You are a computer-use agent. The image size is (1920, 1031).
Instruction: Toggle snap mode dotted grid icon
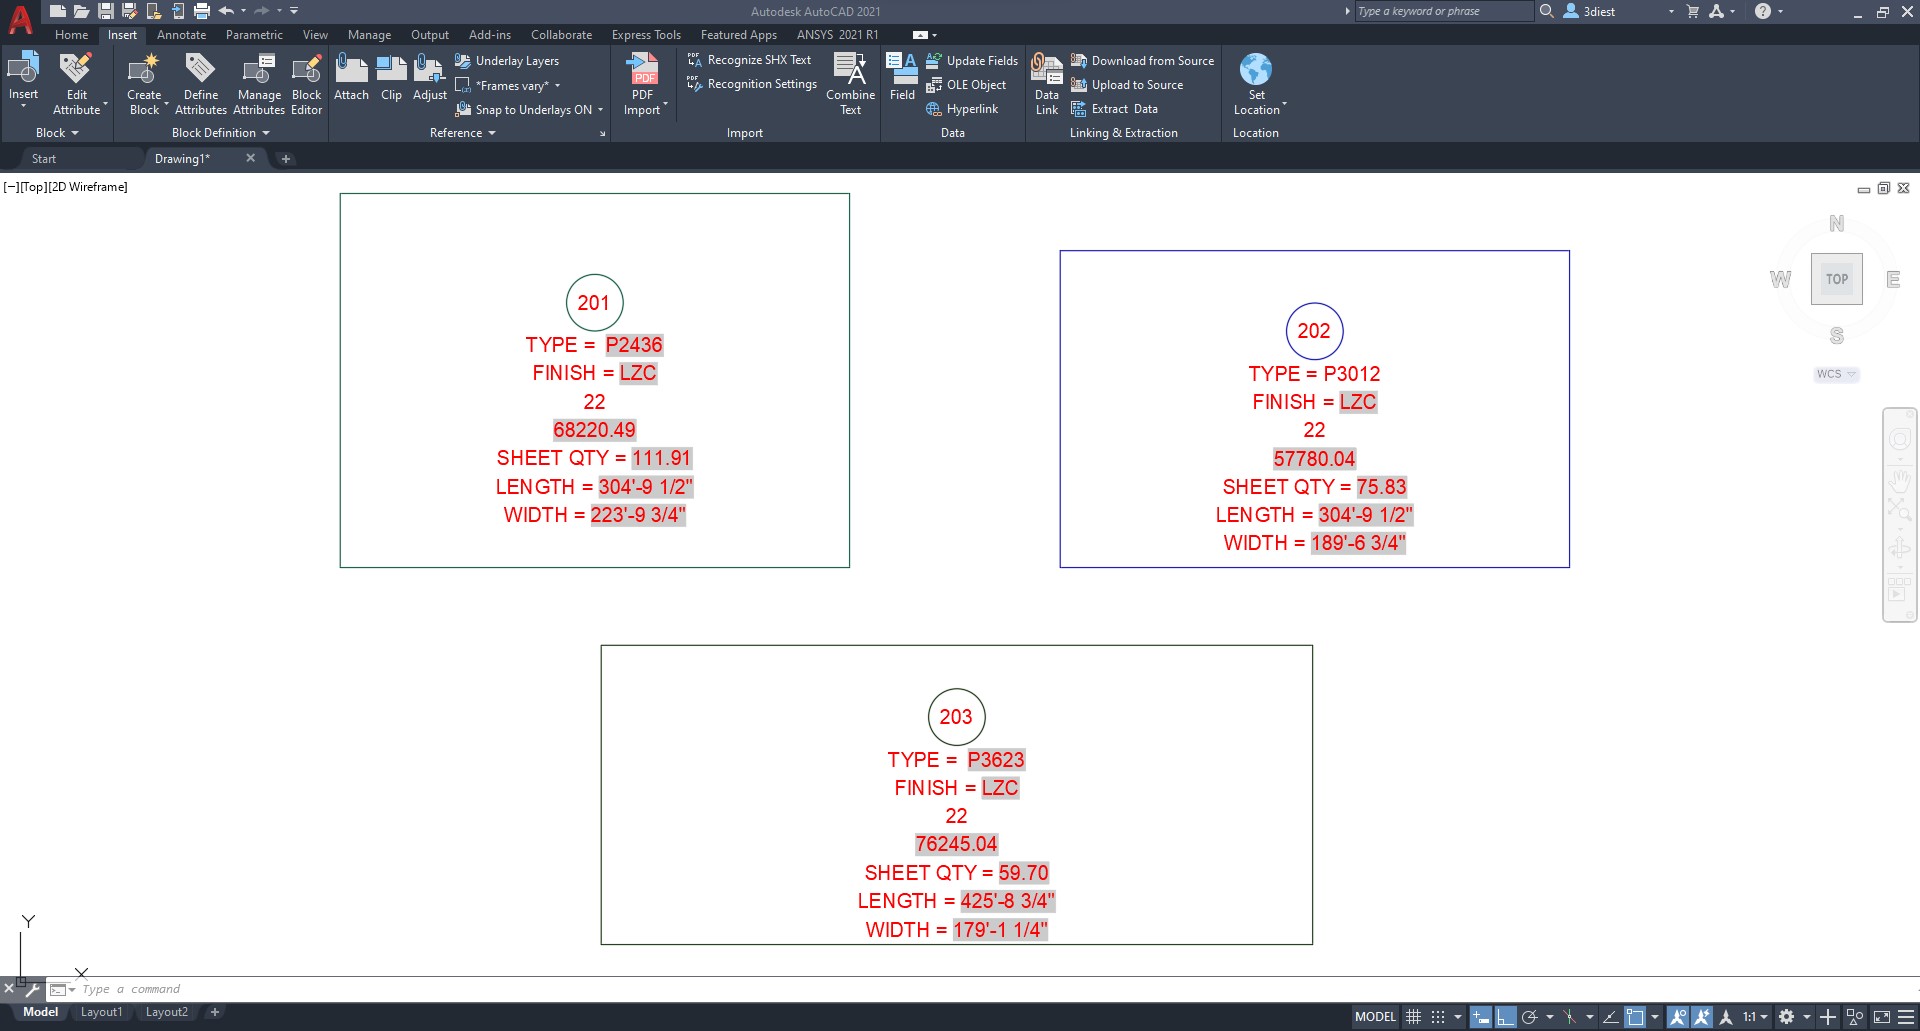pos(1438,1017)
